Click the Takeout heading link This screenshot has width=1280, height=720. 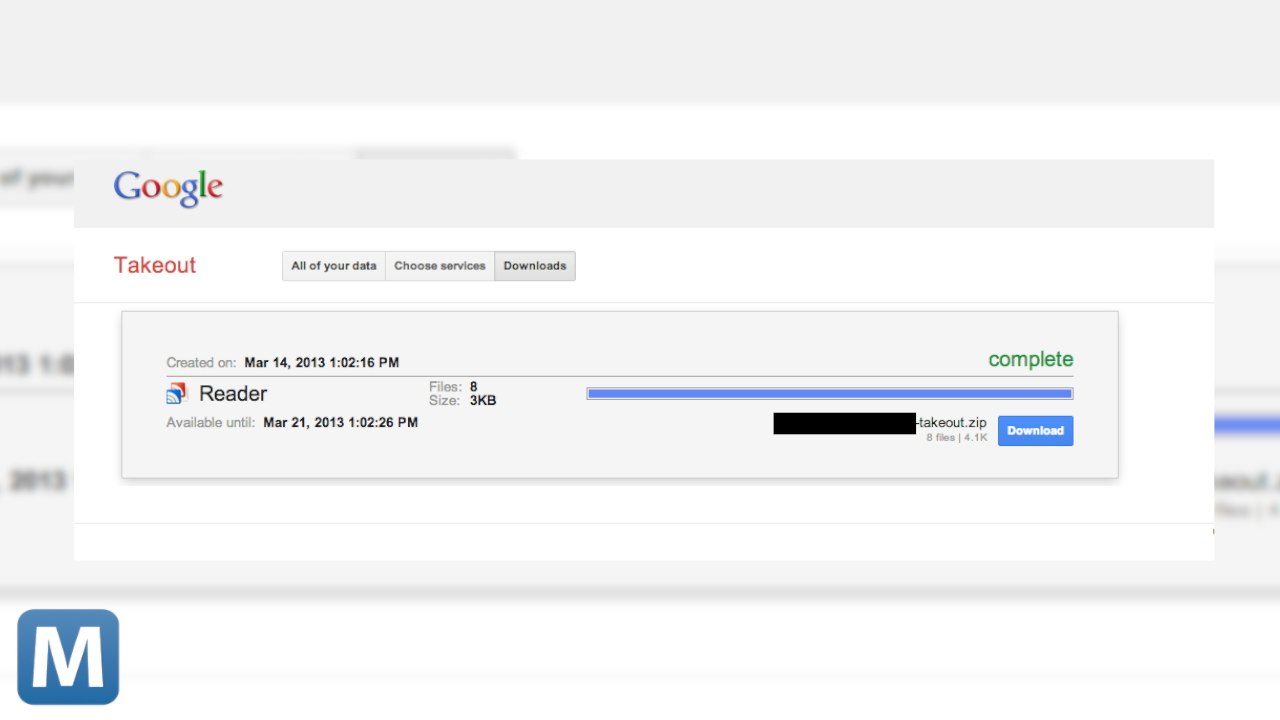155,265
